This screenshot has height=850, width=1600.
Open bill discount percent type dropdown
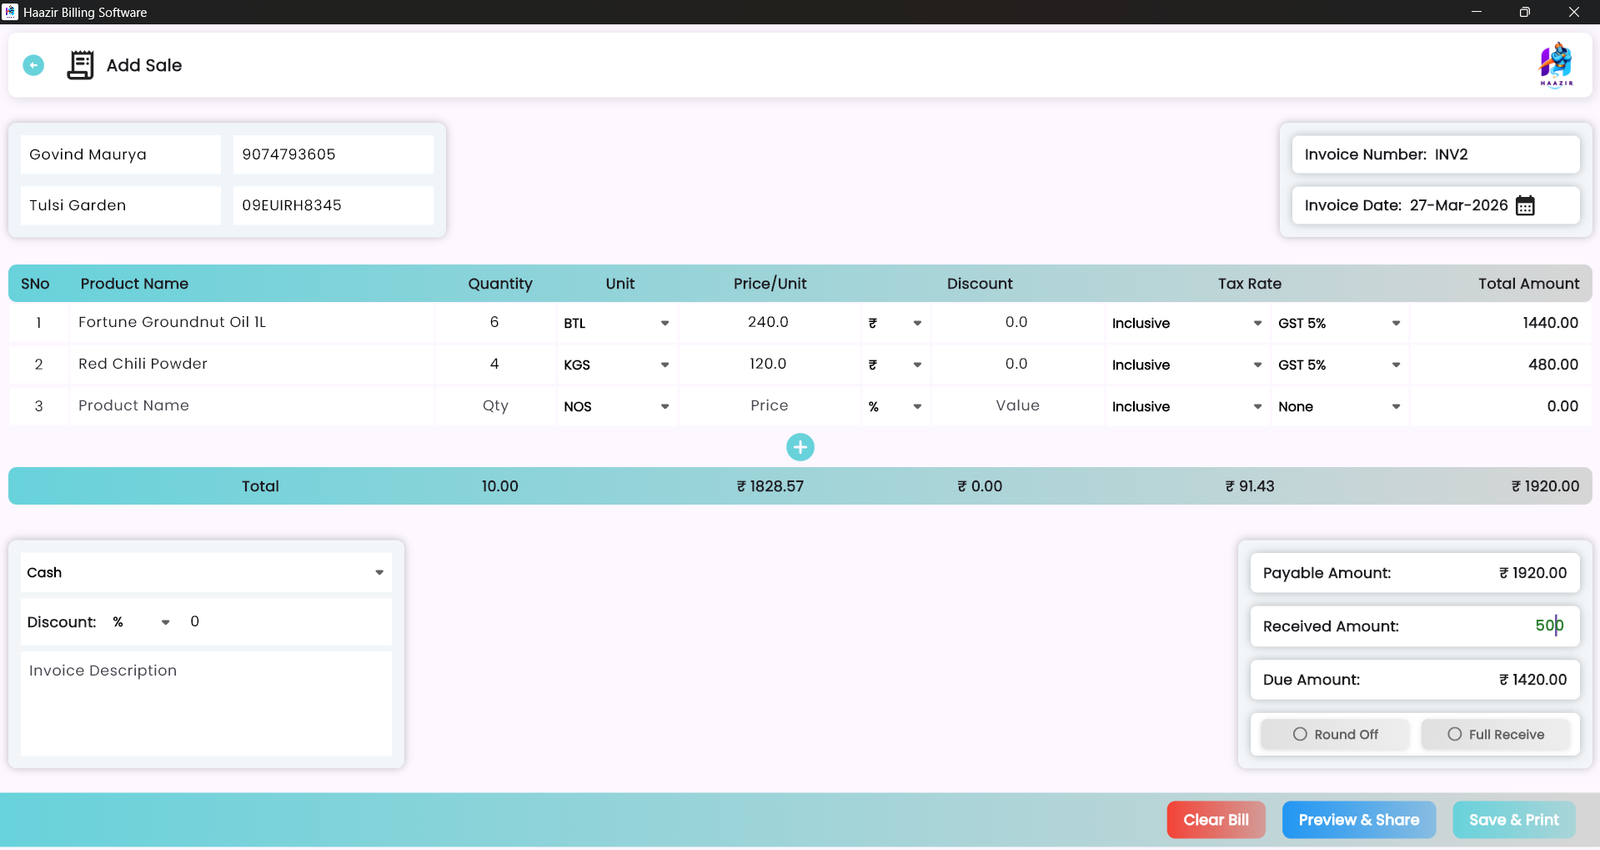(x=141, y=622)
